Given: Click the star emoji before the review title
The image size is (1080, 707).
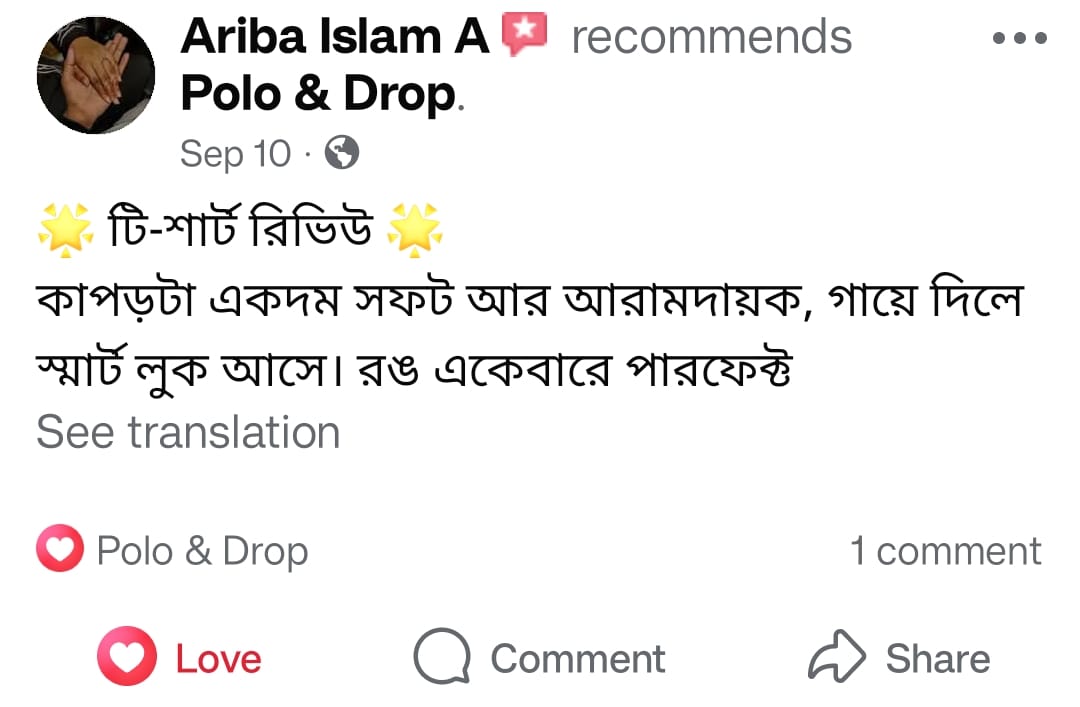Looking at the screenshot, I should [64, 229].
